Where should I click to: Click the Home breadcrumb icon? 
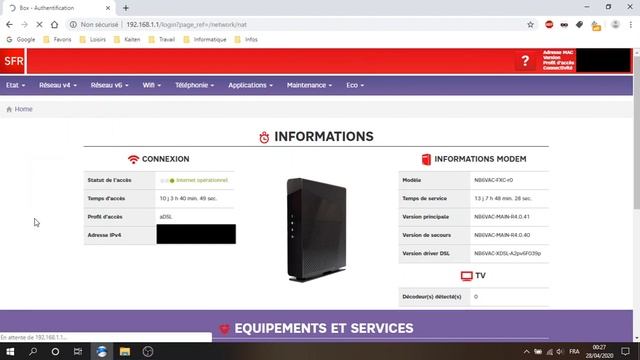click(9, 109)
